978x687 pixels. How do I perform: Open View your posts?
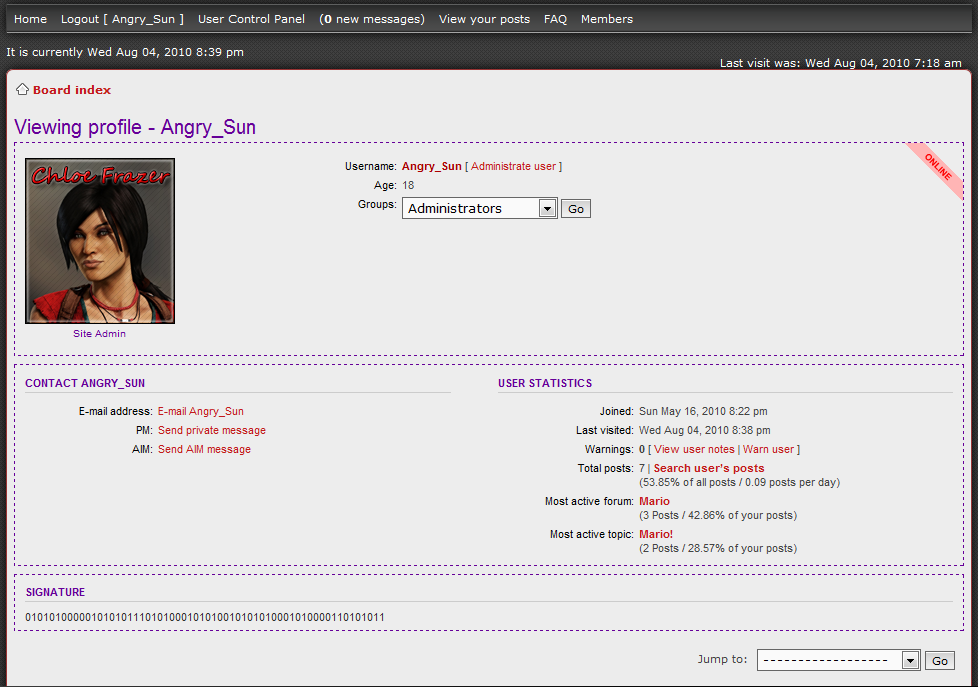click(x=484, y=19)
